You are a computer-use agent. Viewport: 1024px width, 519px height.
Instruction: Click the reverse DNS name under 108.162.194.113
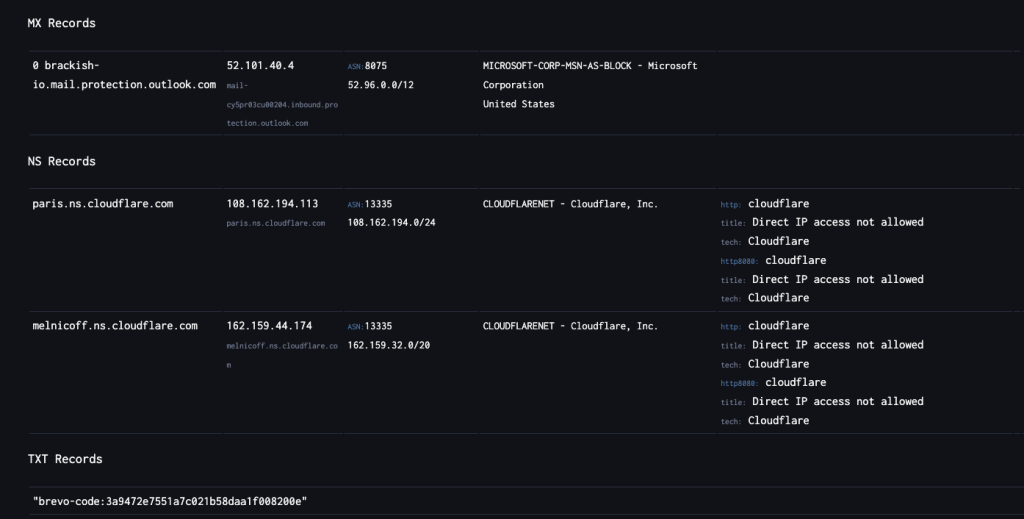pos(275,223)
